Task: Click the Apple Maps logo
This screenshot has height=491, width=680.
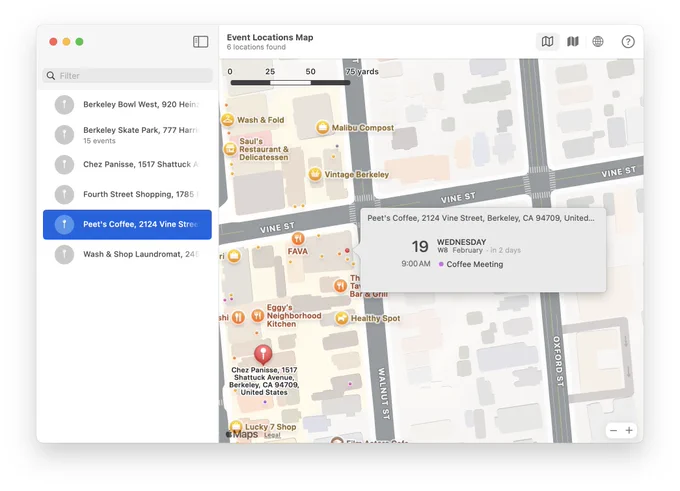Action: (242, 434)
